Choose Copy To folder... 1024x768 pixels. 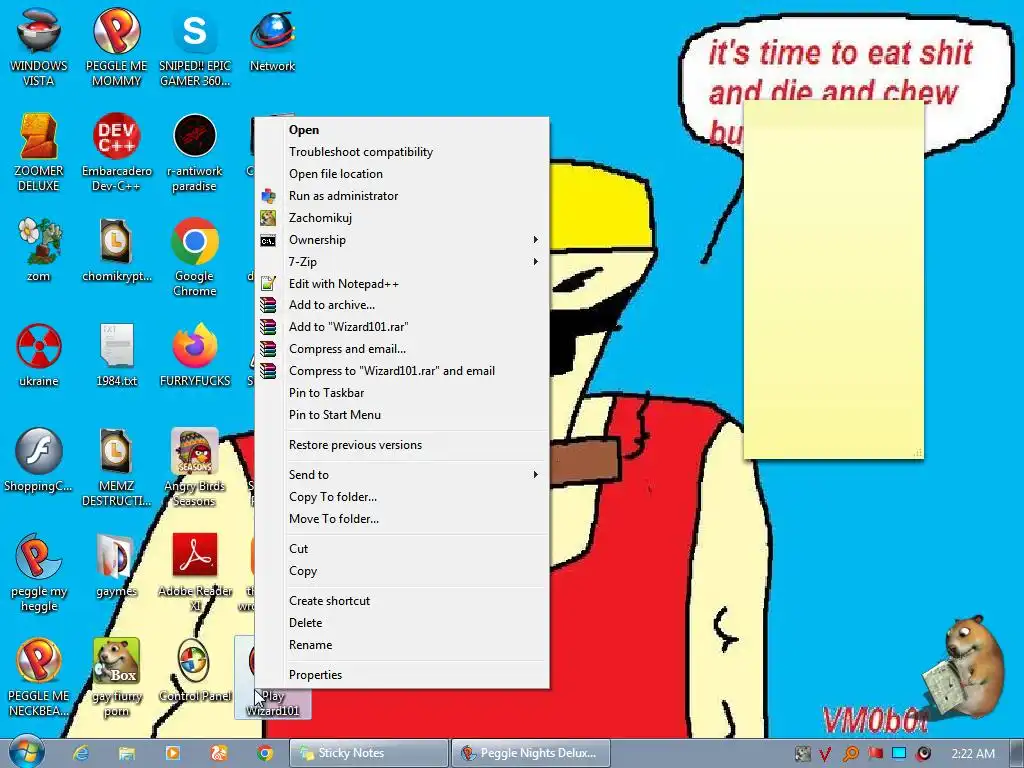click(402, 497)
